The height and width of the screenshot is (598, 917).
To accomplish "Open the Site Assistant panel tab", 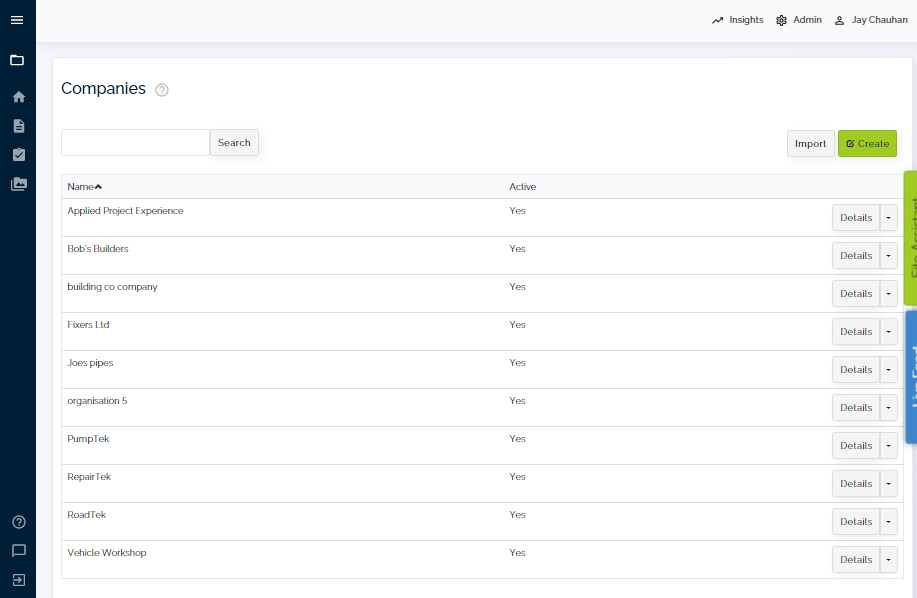I will click(x=908, y=237).
